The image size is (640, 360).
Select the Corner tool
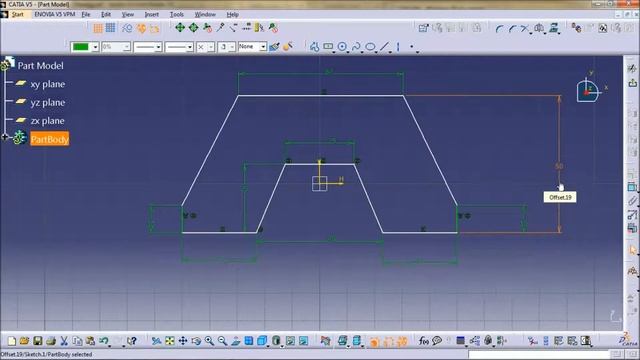point(499,29)
